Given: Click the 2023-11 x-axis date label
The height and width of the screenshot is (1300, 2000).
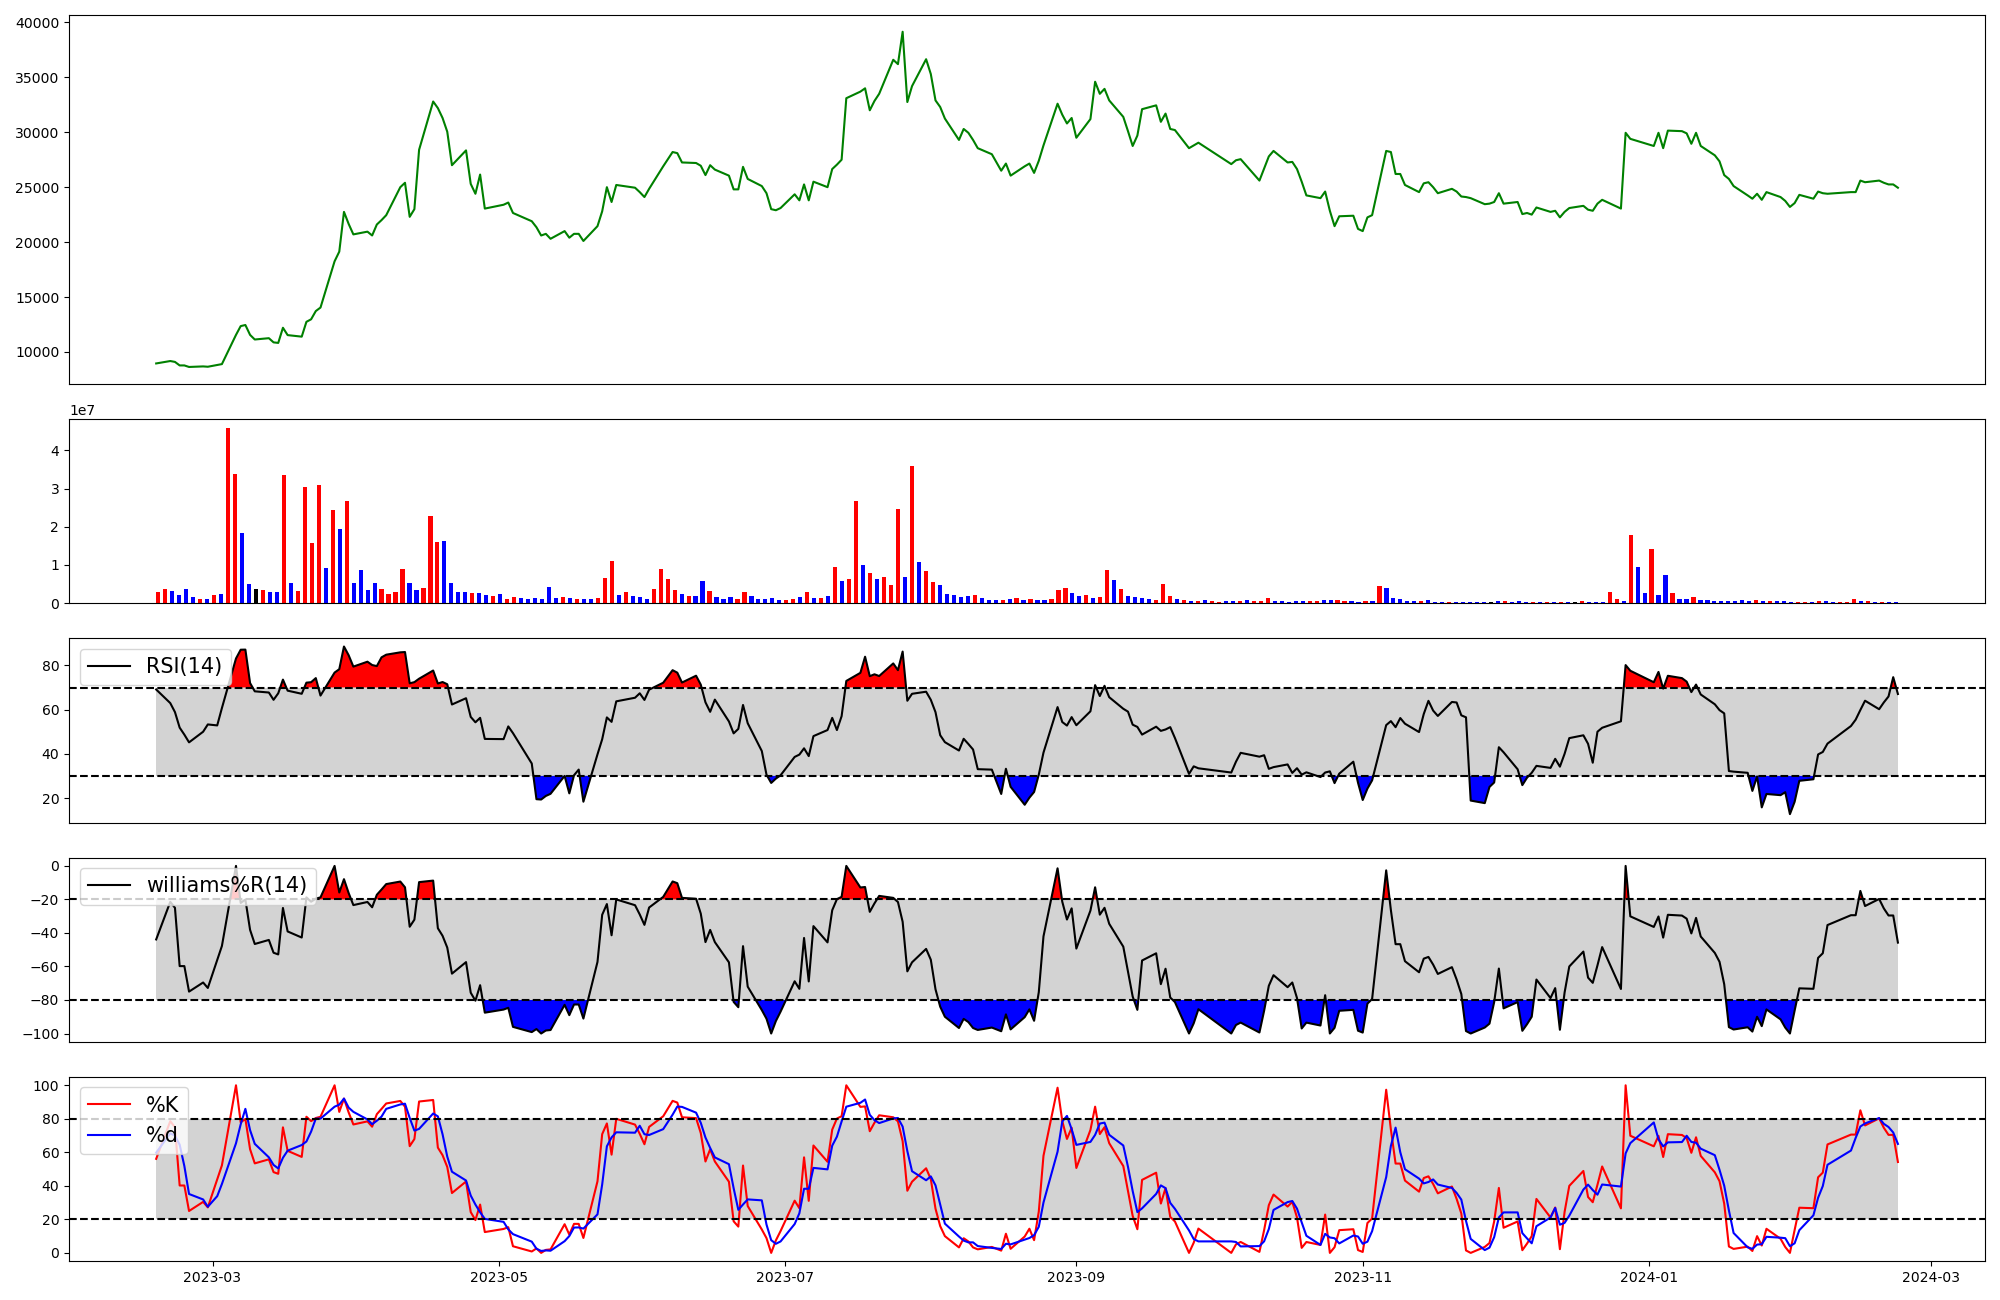Looking at the screenshot, I should tap(1363, 1277).
